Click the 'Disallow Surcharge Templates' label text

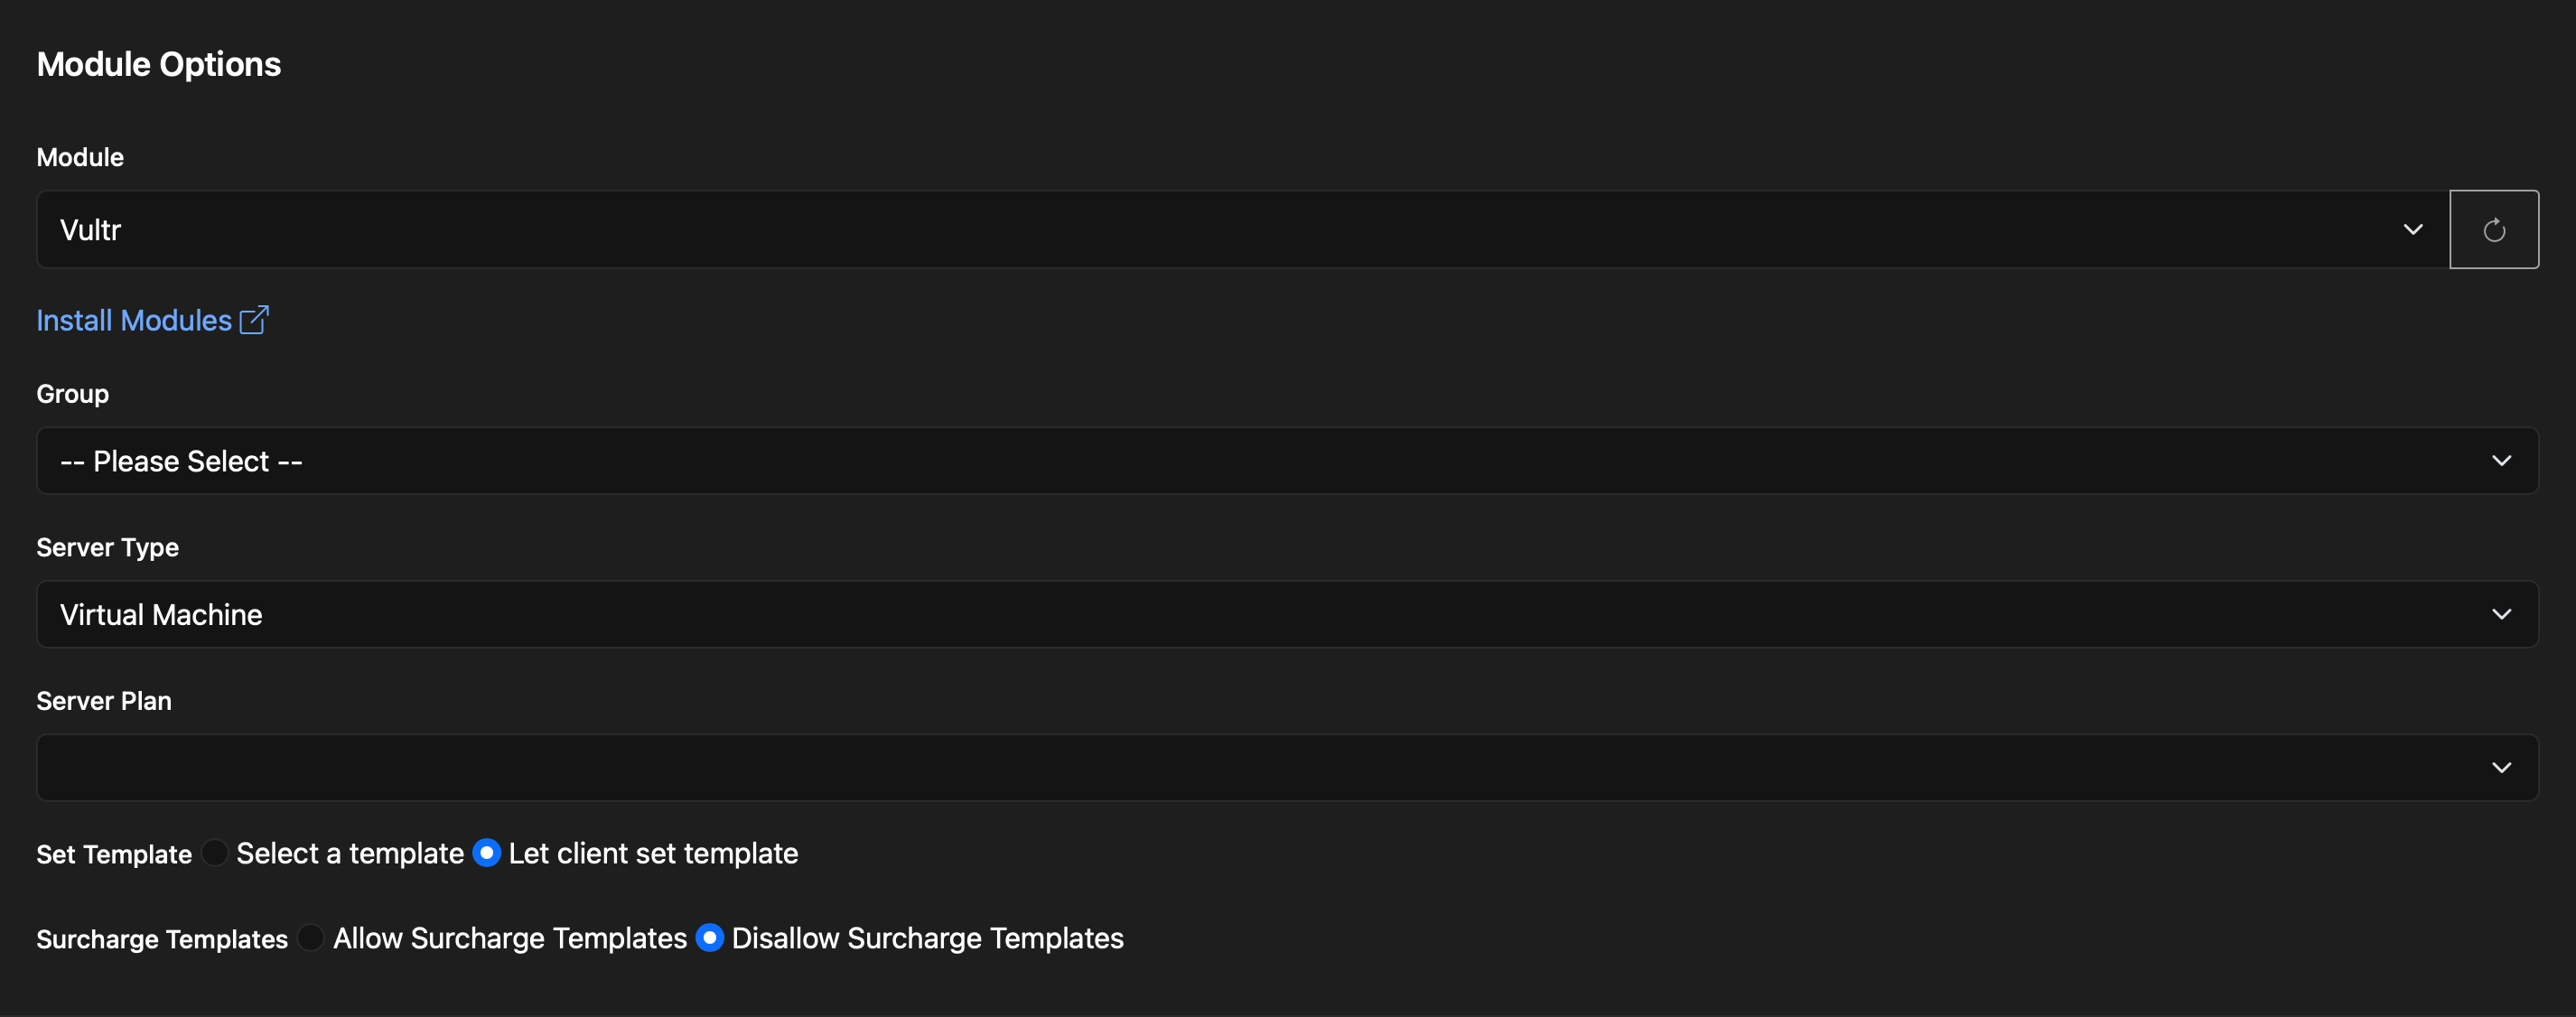coord(927,938)
